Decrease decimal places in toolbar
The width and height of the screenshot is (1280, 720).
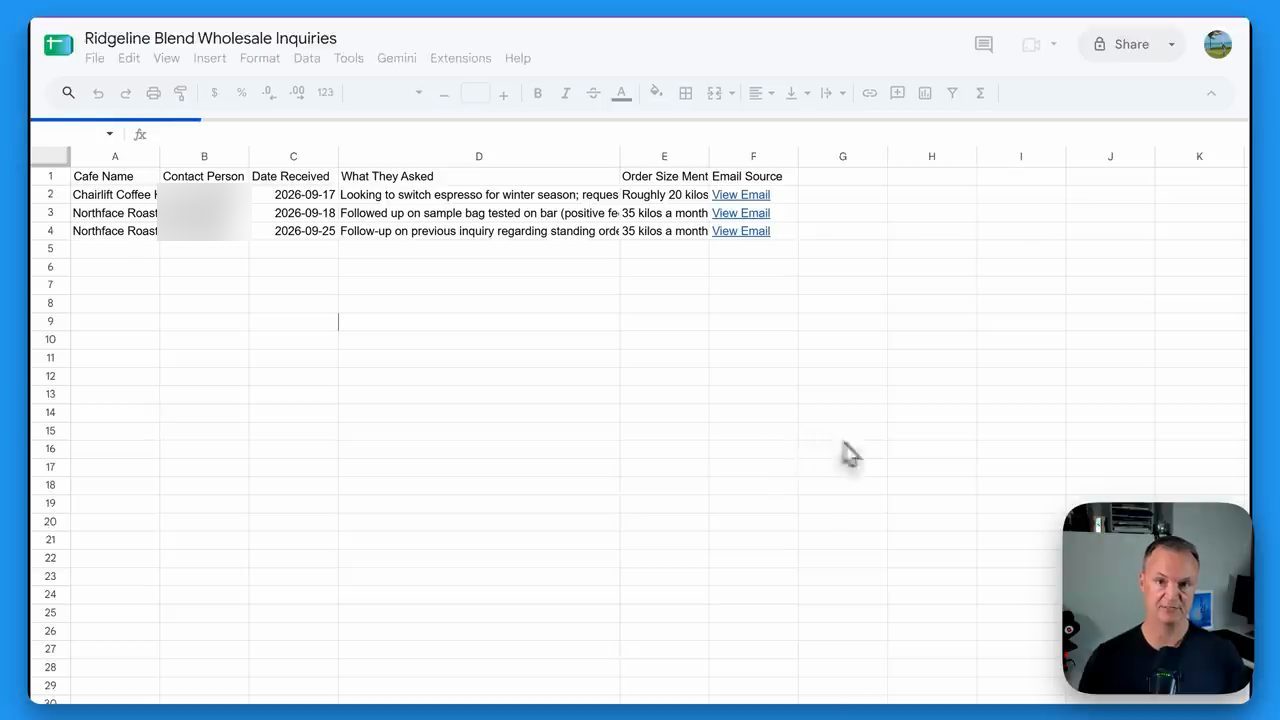point(269,93)
